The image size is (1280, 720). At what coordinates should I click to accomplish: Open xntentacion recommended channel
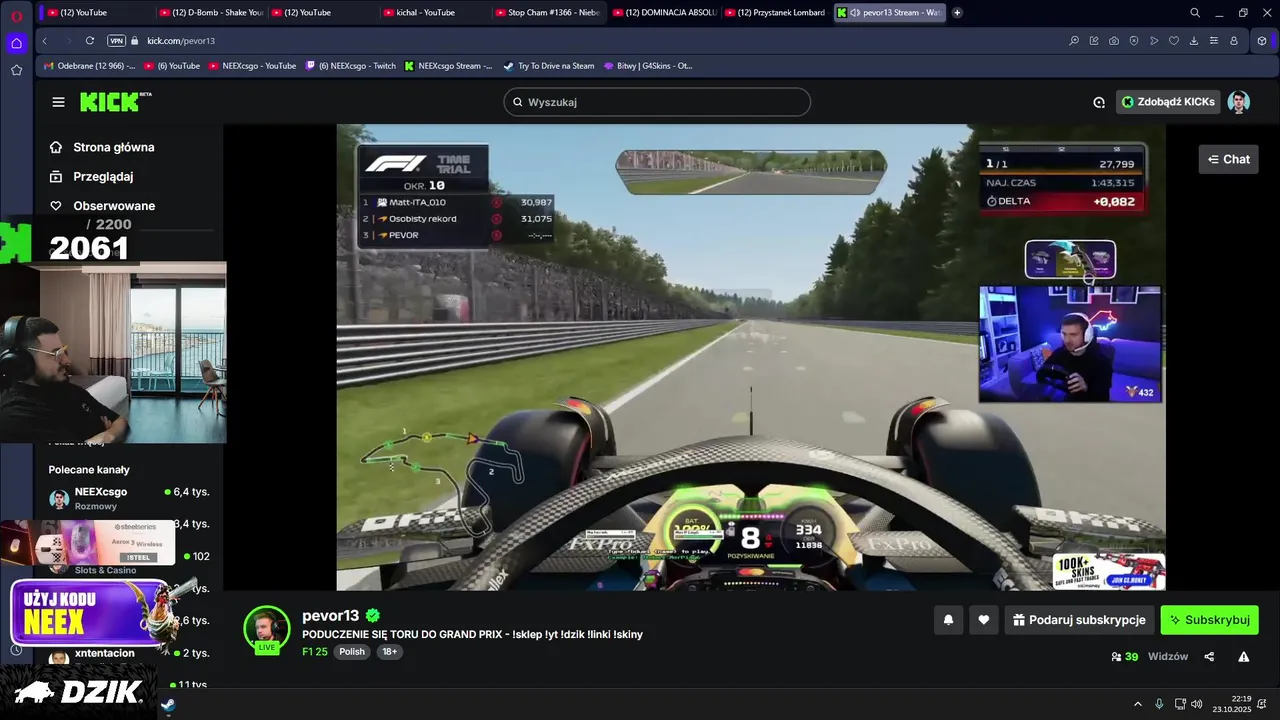[x=129, y=654]
